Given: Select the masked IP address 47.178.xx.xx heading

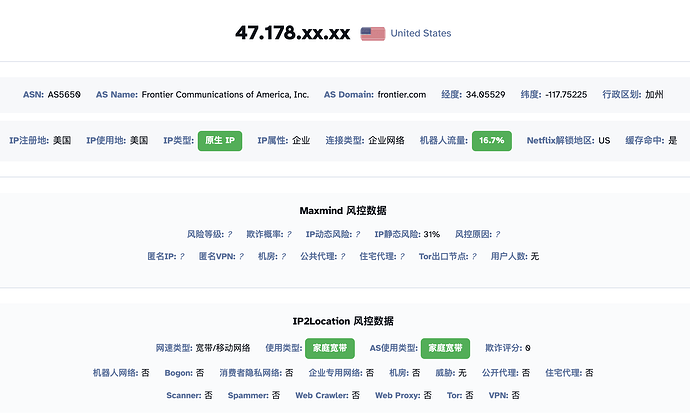Looking at the screenshot, I should click(x=293, y=33).
